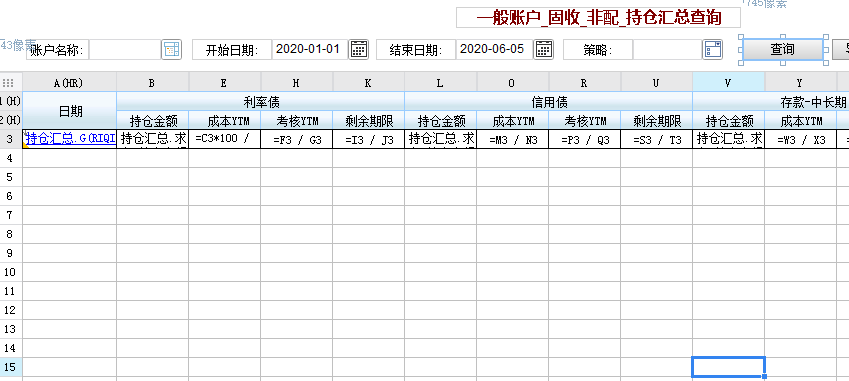Image resolution: width=849 pixels, height=381 pixels.
Task: Click 持仓金额 under 存款-中长期
Action: [729, 120]
